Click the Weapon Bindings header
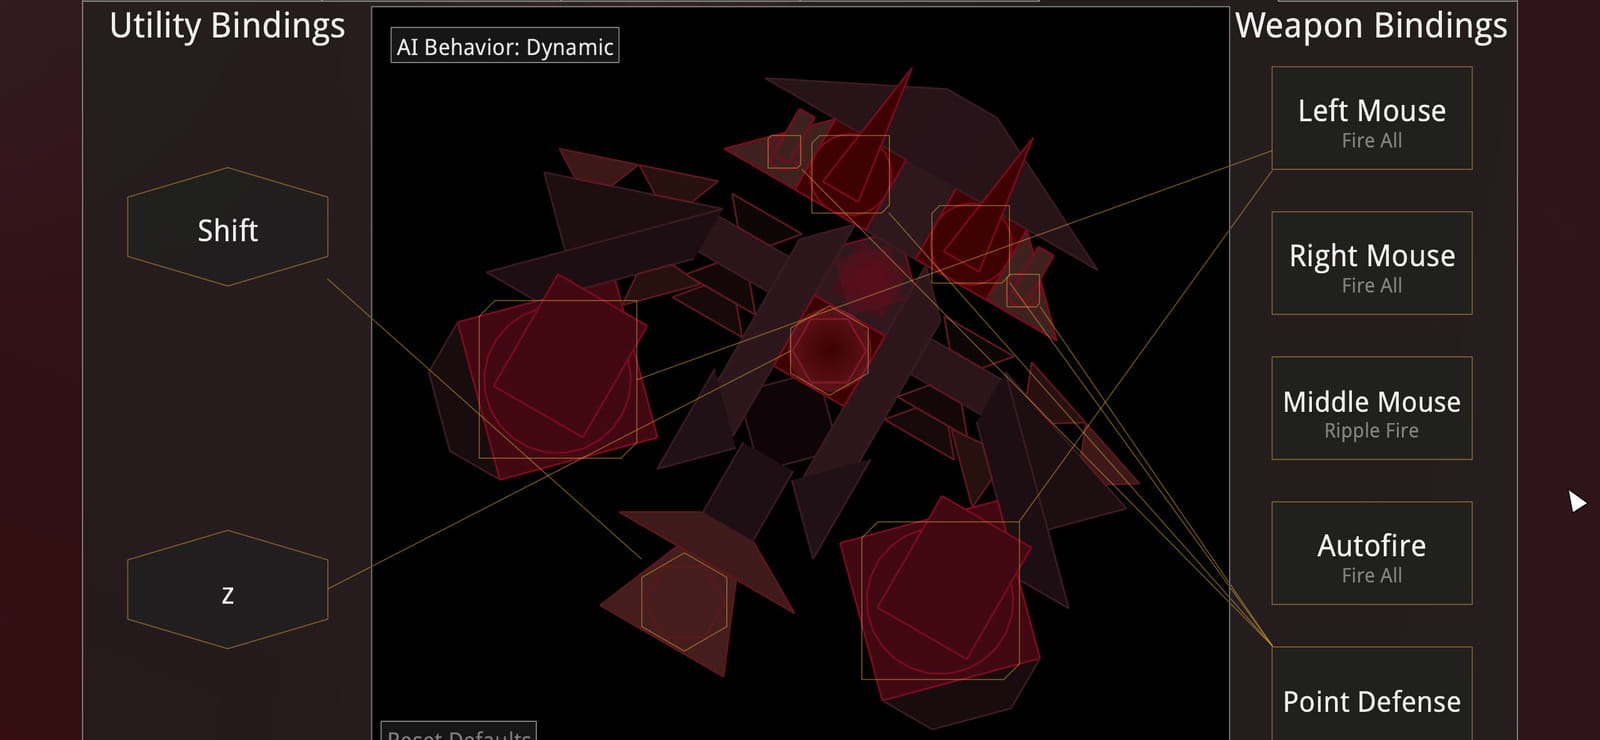The height and width of the screenshot is (740, 1600). [1371, 25]
